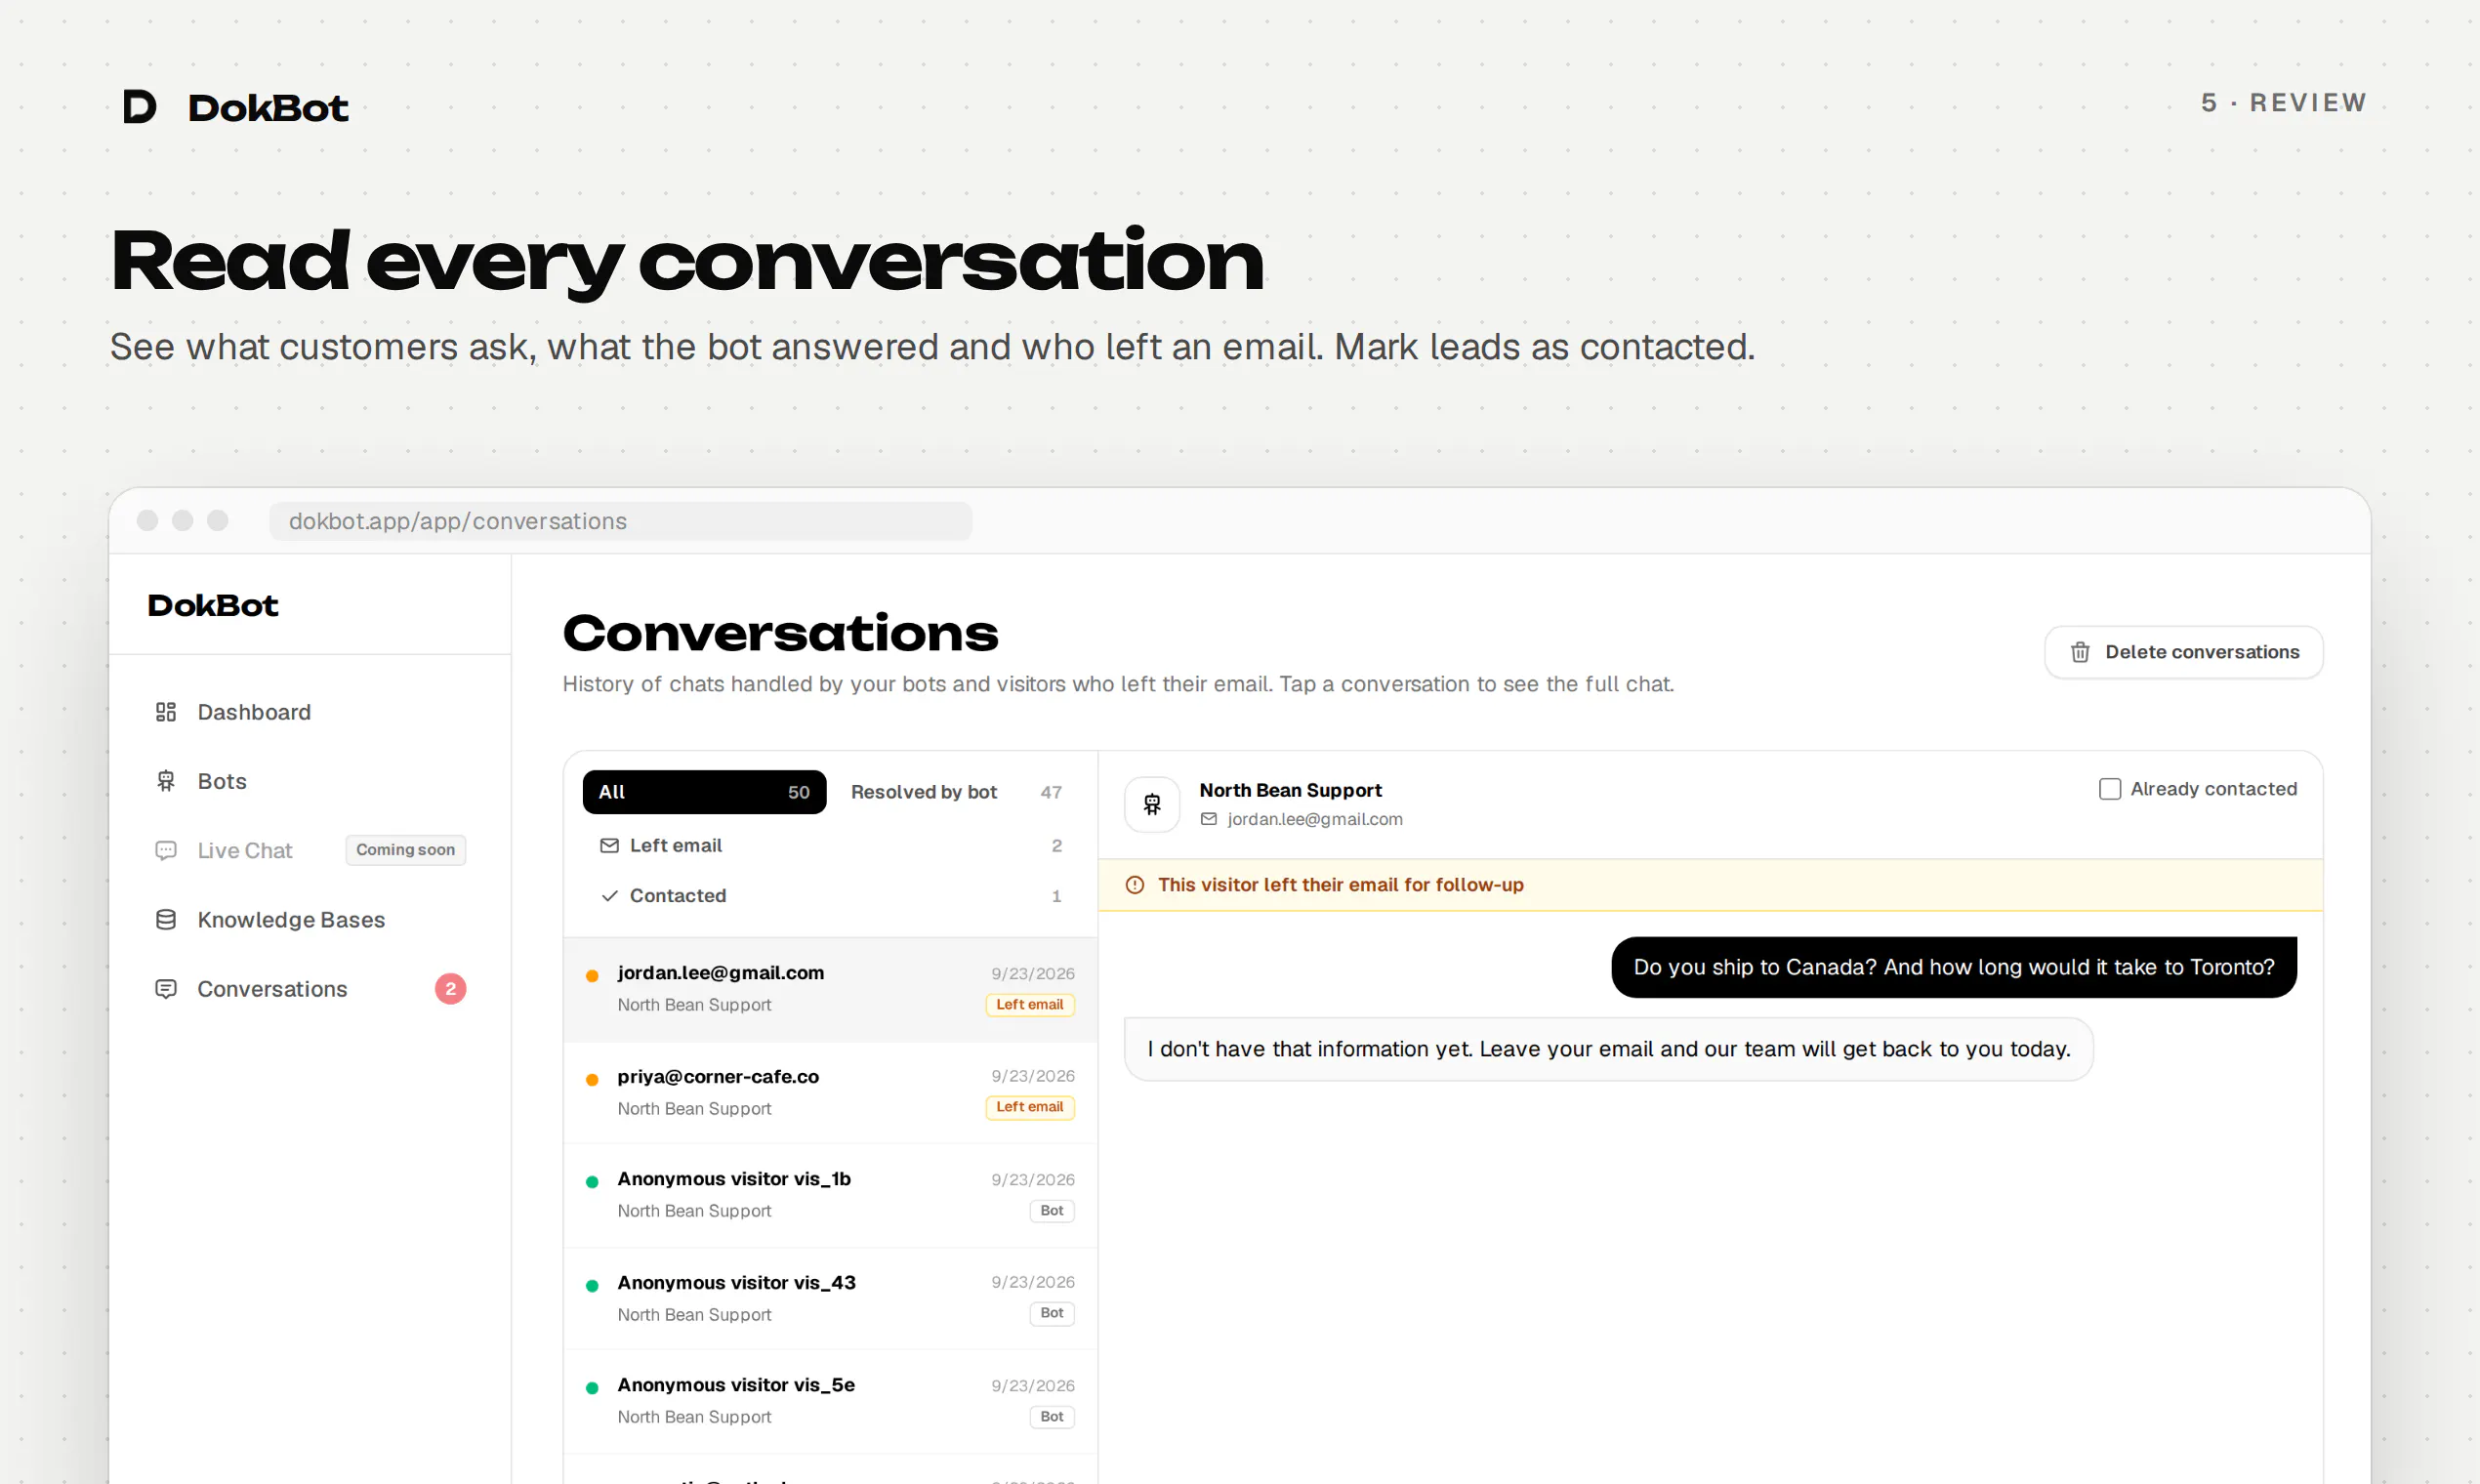Image resolution: width=2480 pixels, height=1484 pixels.
Task: Click the Conversations message icon in sidebar
Action: (x=166, y=989)
